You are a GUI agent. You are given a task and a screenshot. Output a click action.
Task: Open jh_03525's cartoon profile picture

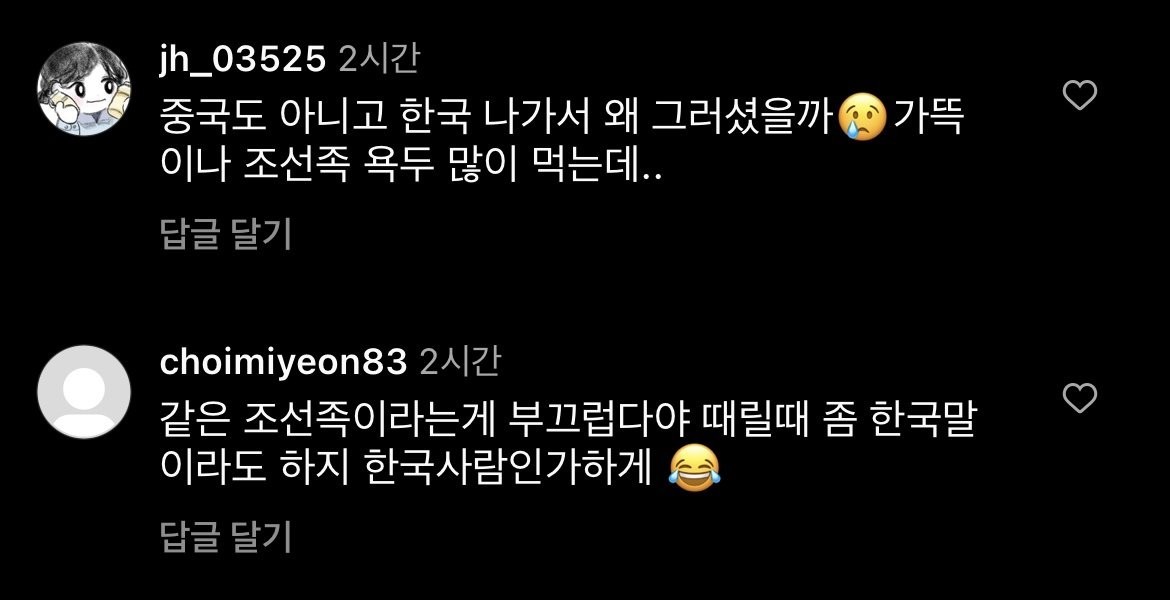[x=84, y=90]
